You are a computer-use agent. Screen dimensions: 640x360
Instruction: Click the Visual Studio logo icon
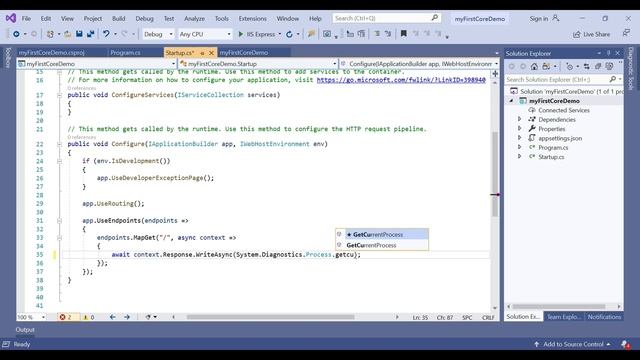pos(11,18)
